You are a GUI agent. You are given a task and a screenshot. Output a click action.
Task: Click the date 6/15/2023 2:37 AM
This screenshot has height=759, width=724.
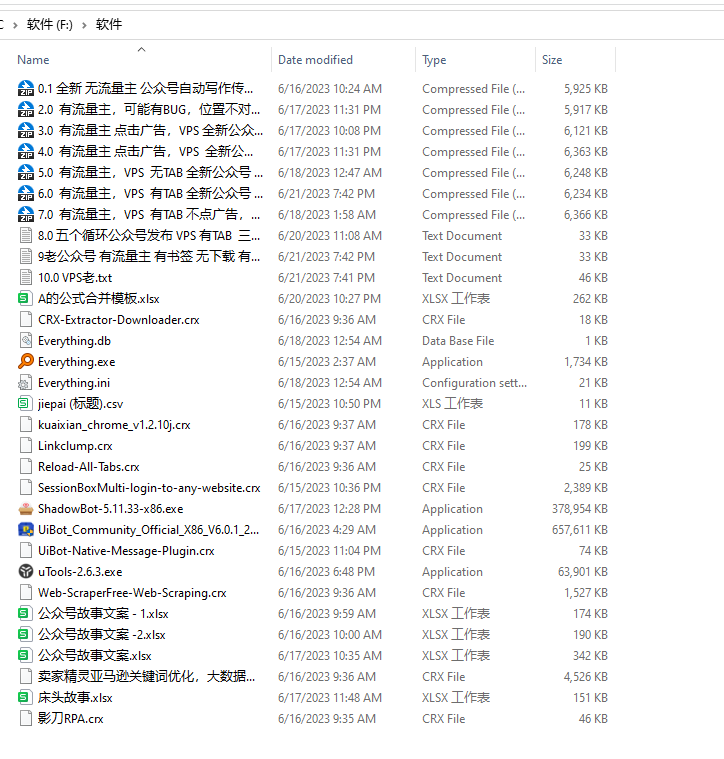click(327, 362)
